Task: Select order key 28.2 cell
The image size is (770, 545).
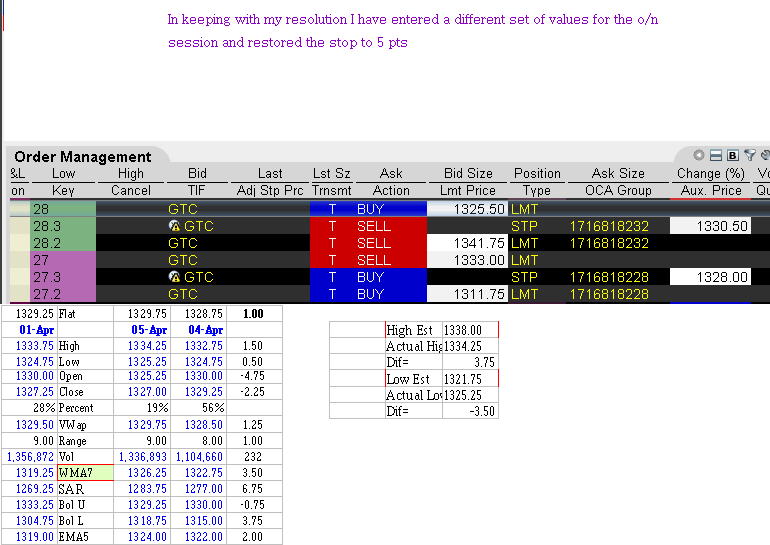Action: [63, 243]
